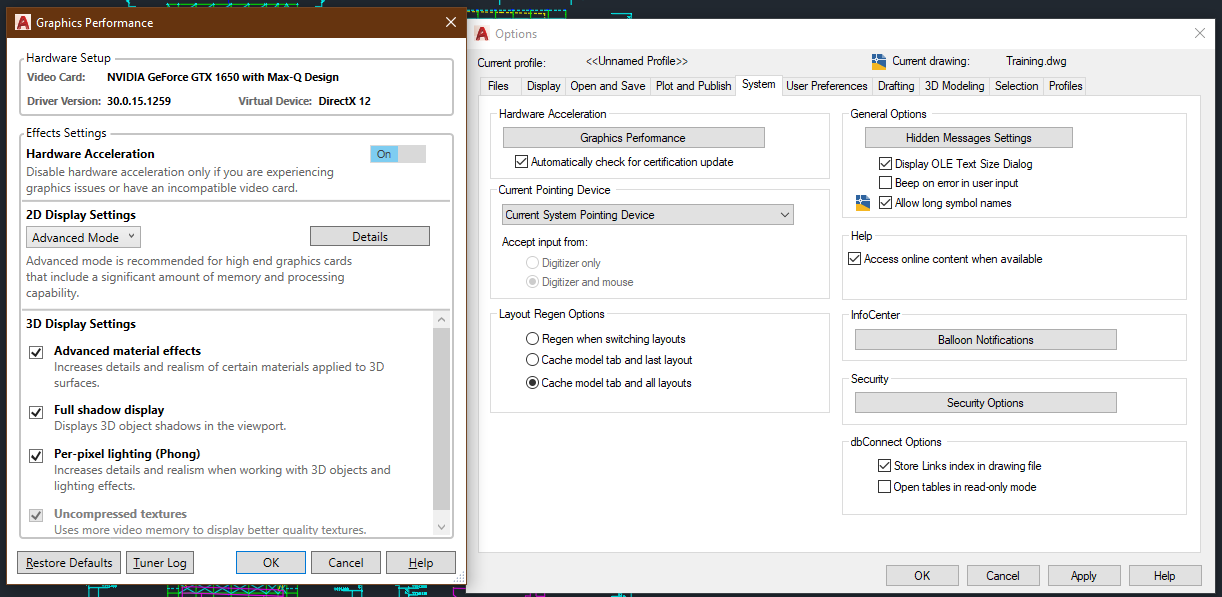The image size is (1222, 597).
Task: Select the System tab
Action: coord(758,85)
